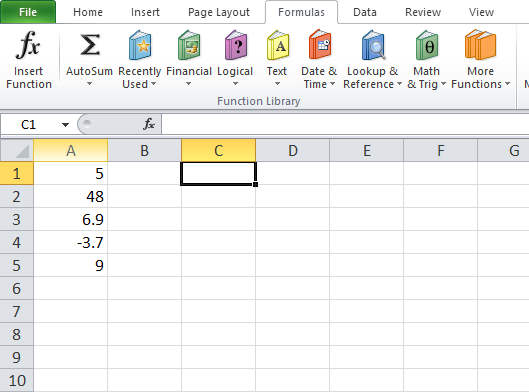Image resolution: width=529 pixels, height=392 pixels.
Task: Expand the Financial dropdown arrow
Action: click(189, 84)
